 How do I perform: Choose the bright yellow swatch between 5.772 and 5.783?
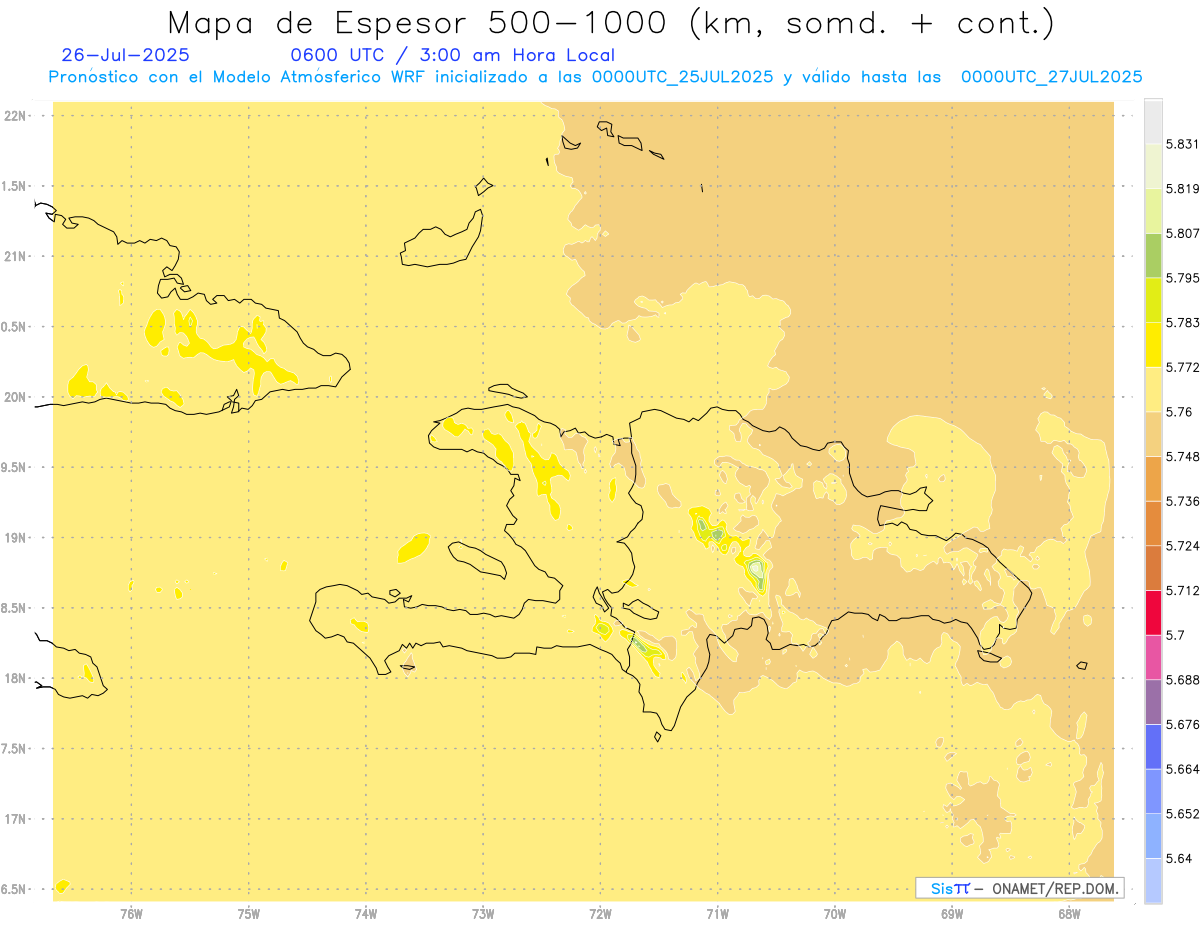(1153, 344)
